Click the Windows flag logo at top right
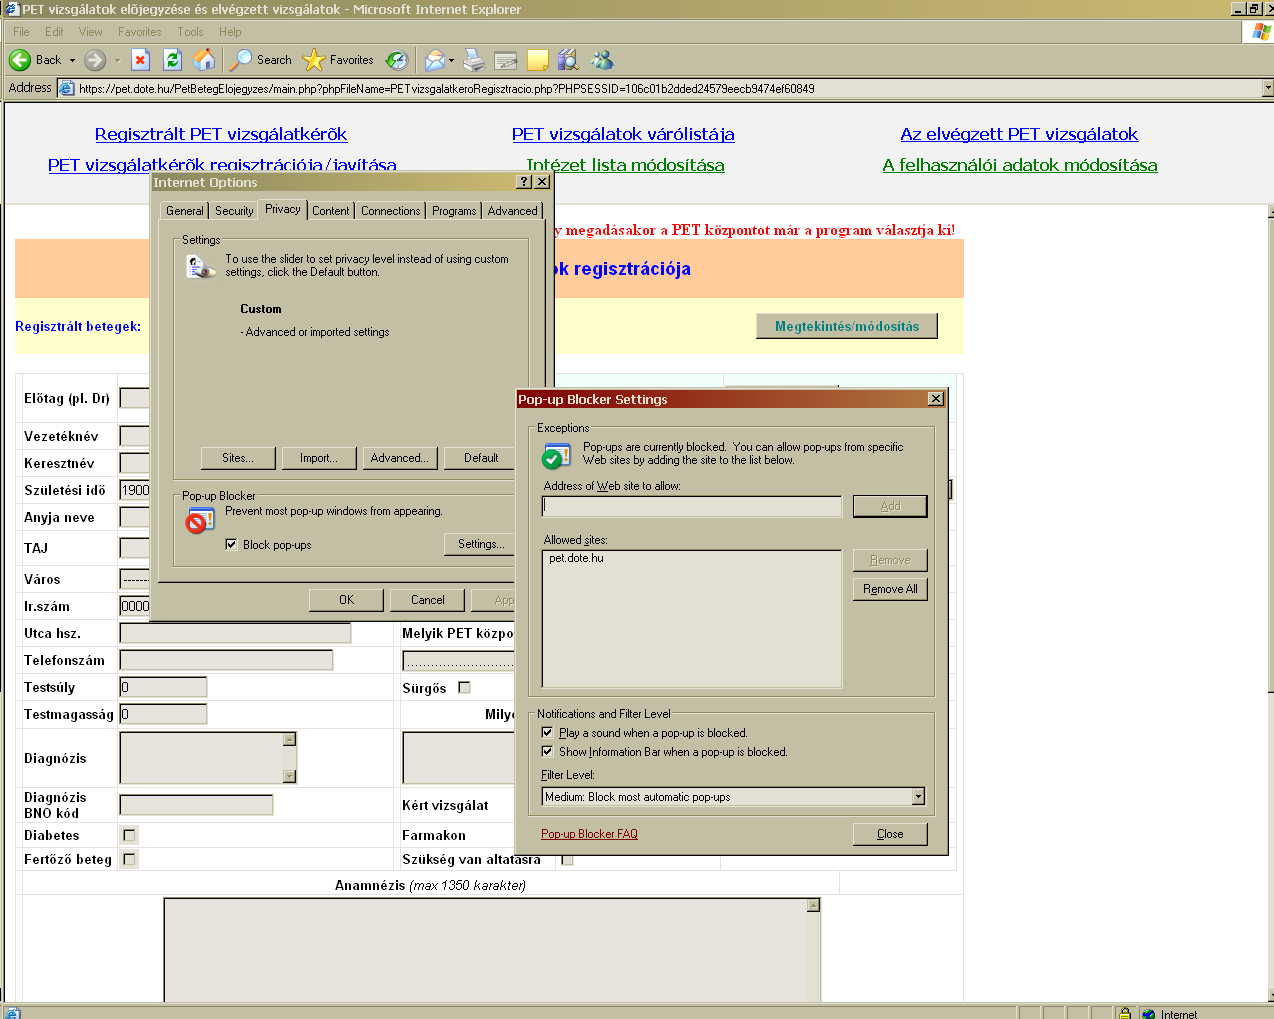The height and width of the screenshot is (1019, 1274). (x=1261, y=32)
